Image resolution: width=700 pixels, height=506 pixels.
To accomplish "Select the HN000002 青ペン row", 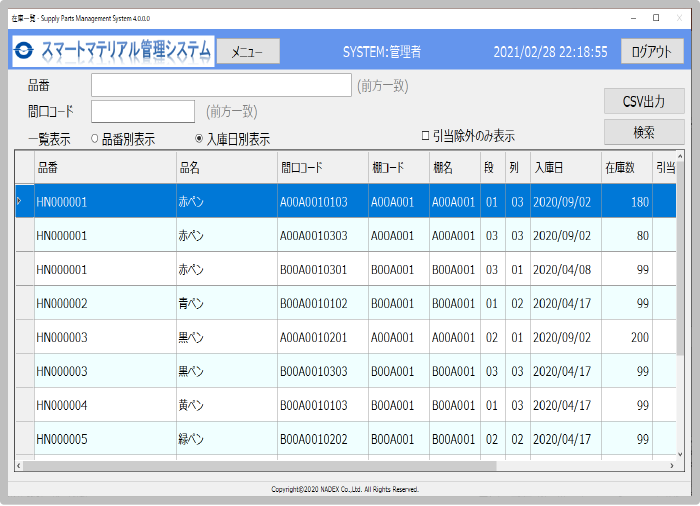I will [x=346, y=303].
